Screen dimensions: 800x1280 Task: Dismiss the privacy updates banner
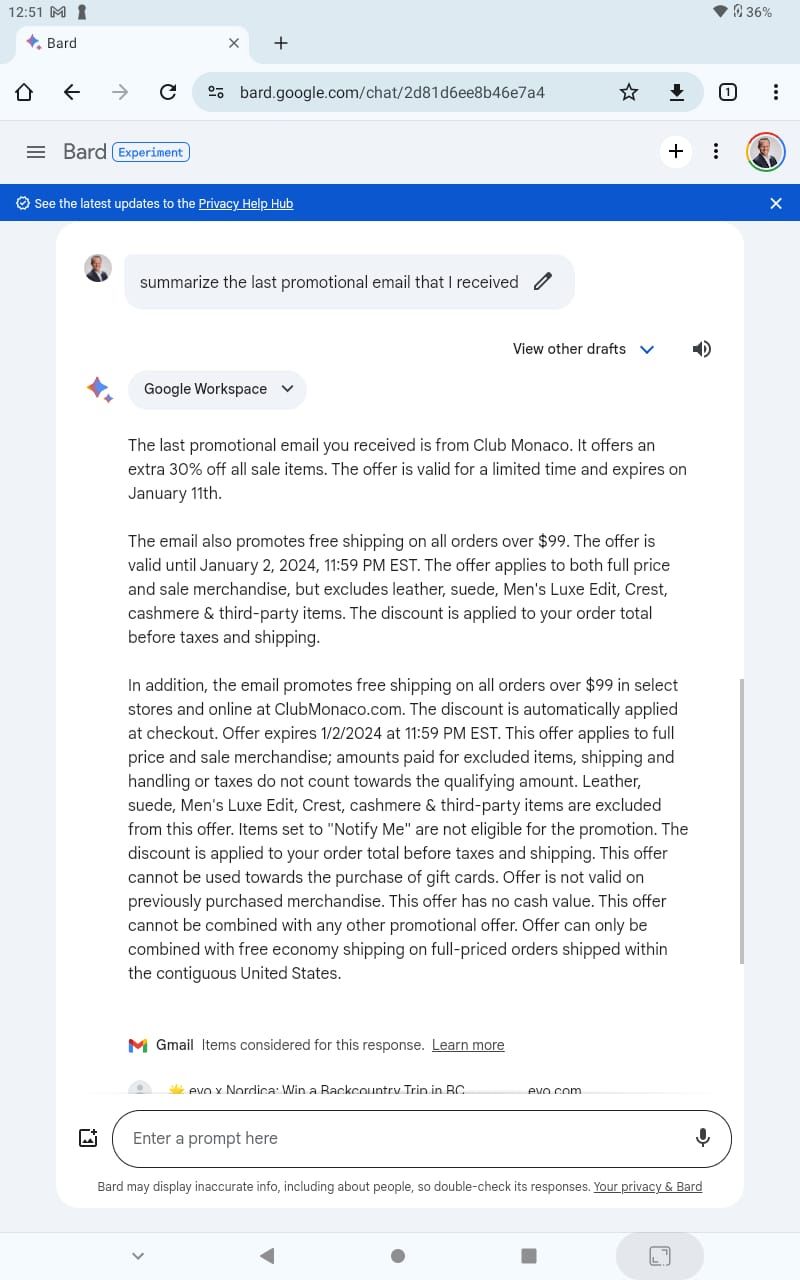click(x=776, y=203)
